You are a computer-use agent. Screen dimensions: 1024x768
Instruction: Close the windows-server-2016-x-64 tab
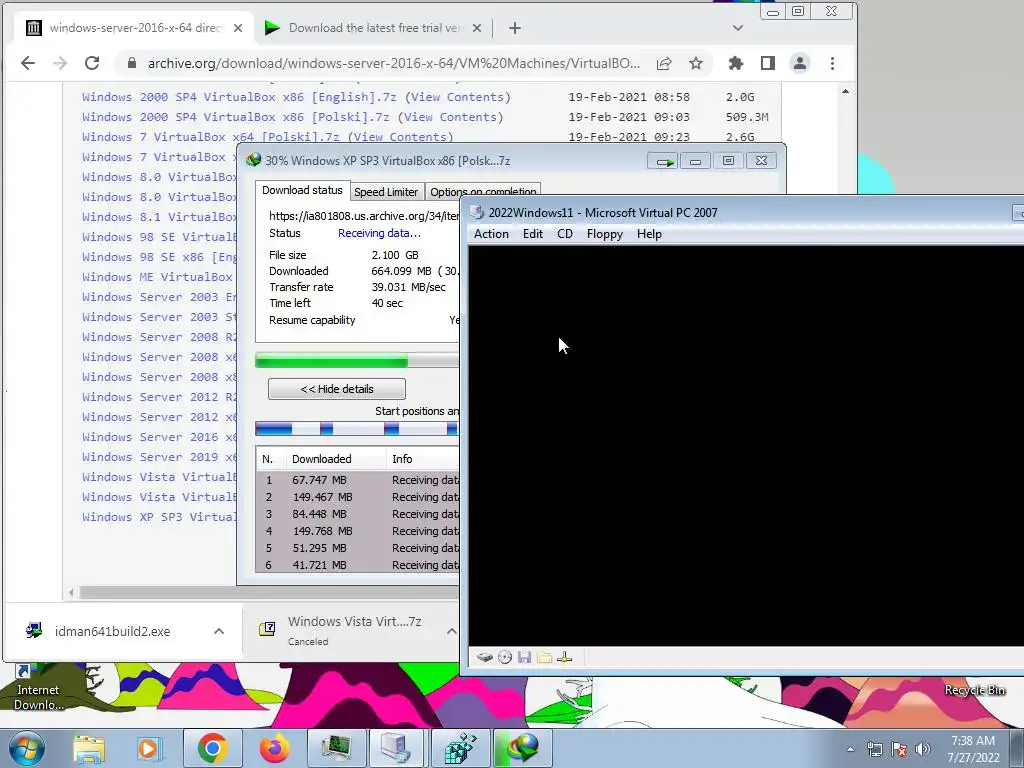coord(238,28)
